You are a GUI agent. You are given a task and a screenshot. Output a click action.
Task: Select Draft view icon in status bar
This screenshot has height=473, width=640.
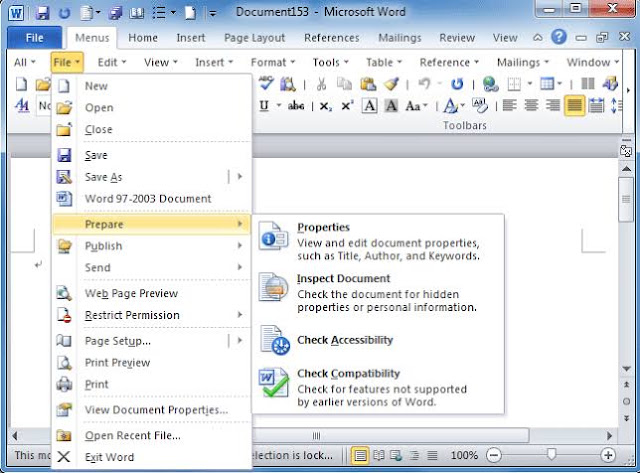(x=432, y=455)
